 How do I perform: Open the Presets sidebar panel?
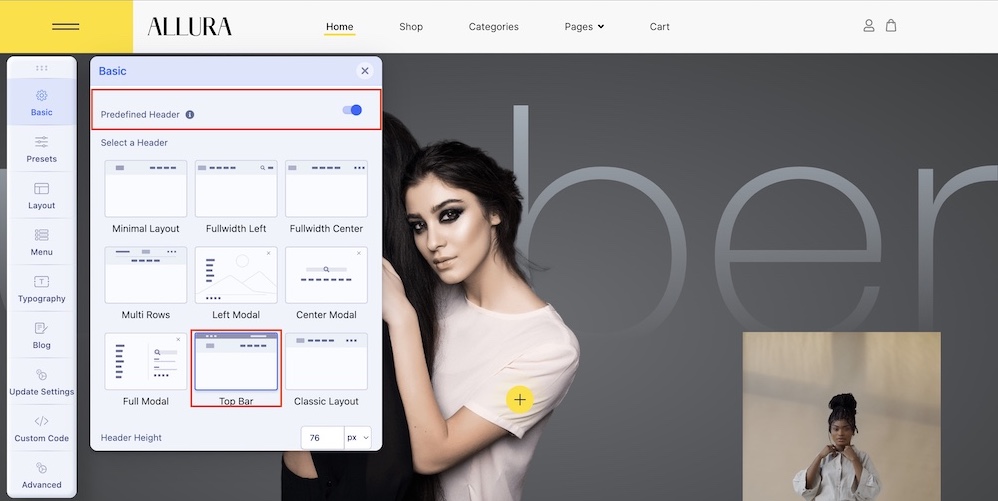(x=41, y=149)
